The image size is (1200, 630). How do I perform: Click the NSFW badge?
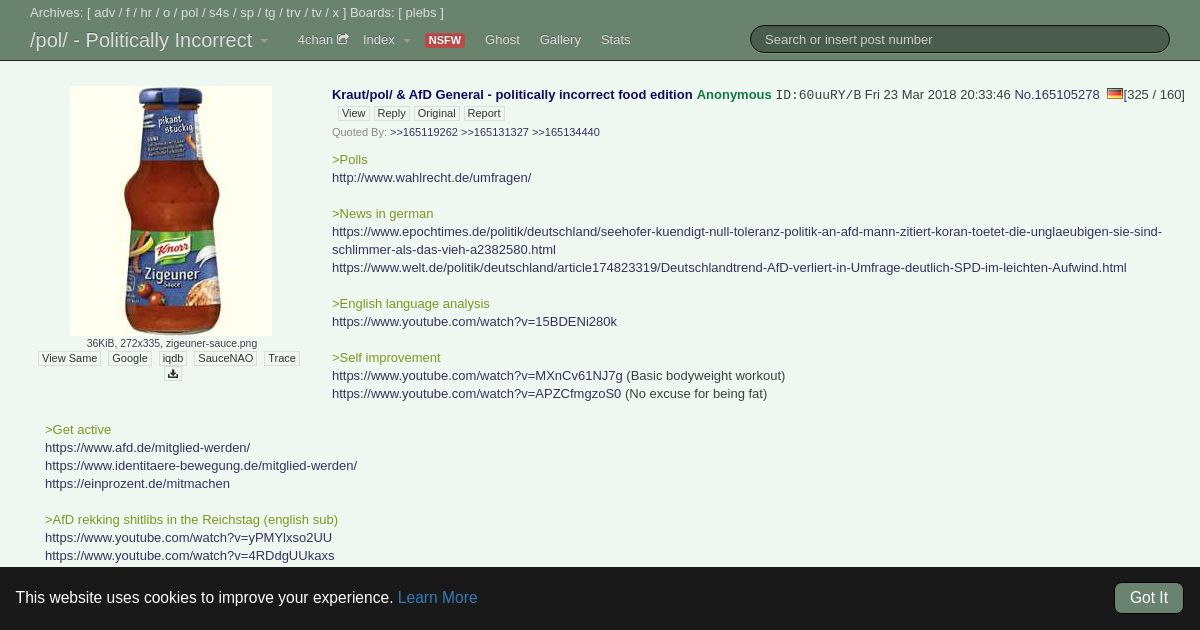[x=445, y=40]
